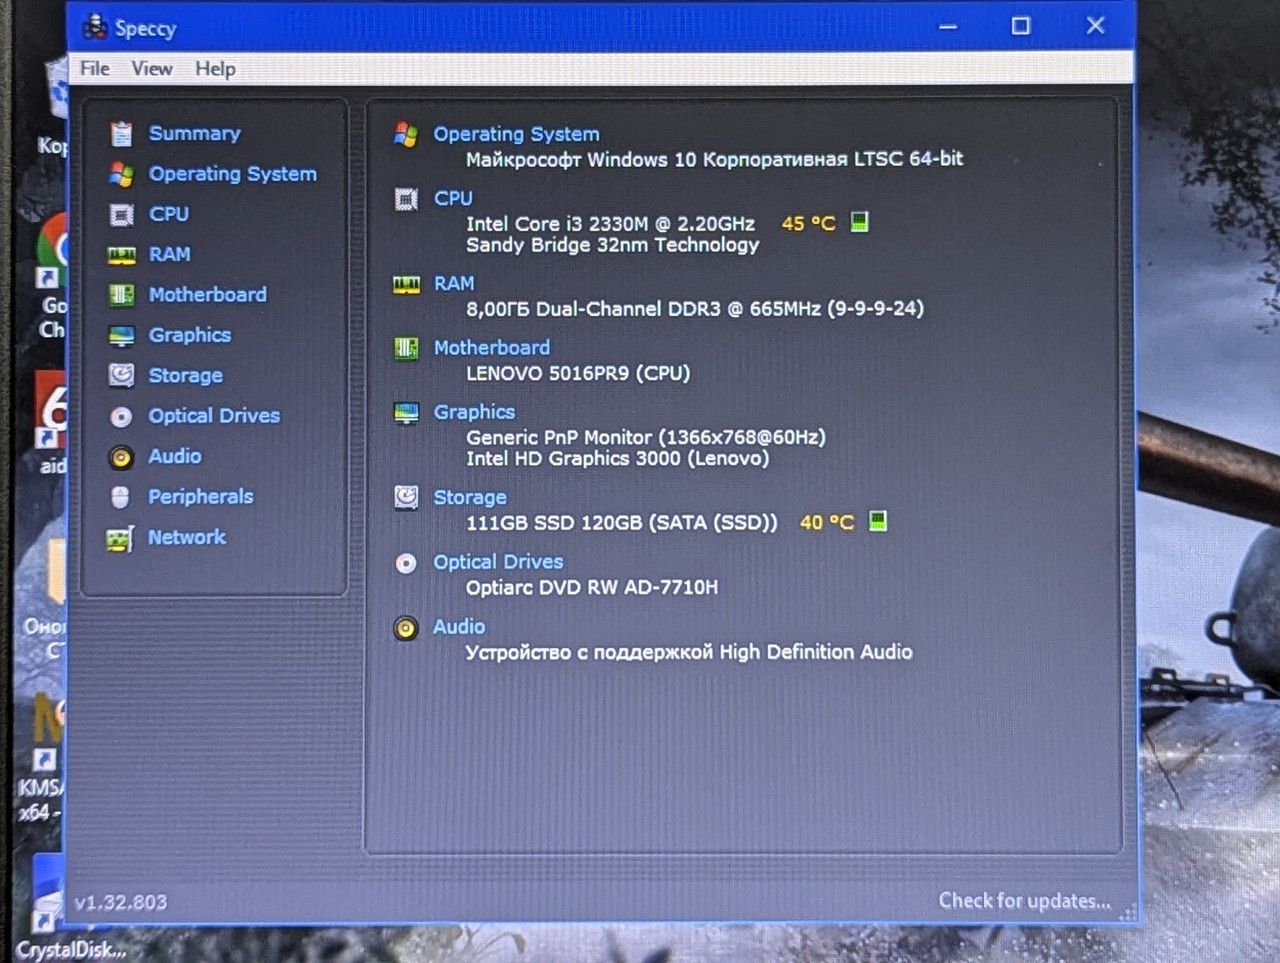
Task: Select the CPU sidebar icon
Action: (121, 214)
